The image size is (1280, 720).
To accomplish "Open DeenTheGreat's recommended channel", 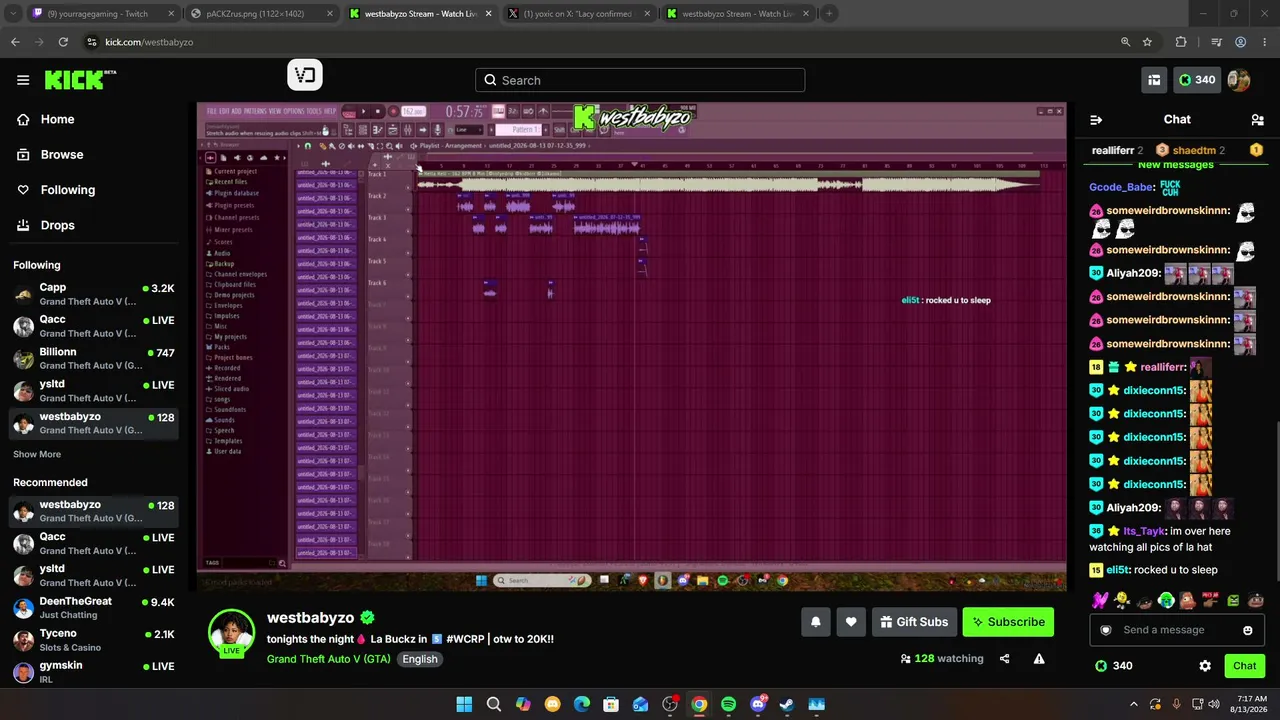I will [94, 608].
